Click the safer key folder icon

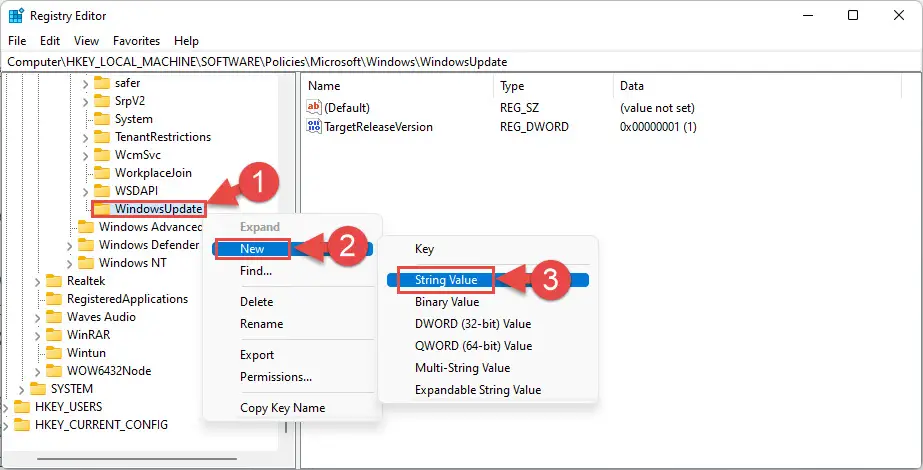point(102,82)
